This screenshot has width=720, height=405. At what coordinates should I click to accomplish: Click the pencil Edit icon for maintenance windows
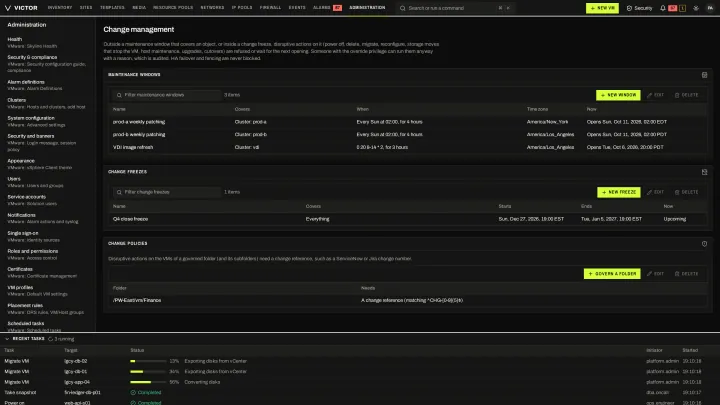(x=649, y=95)
